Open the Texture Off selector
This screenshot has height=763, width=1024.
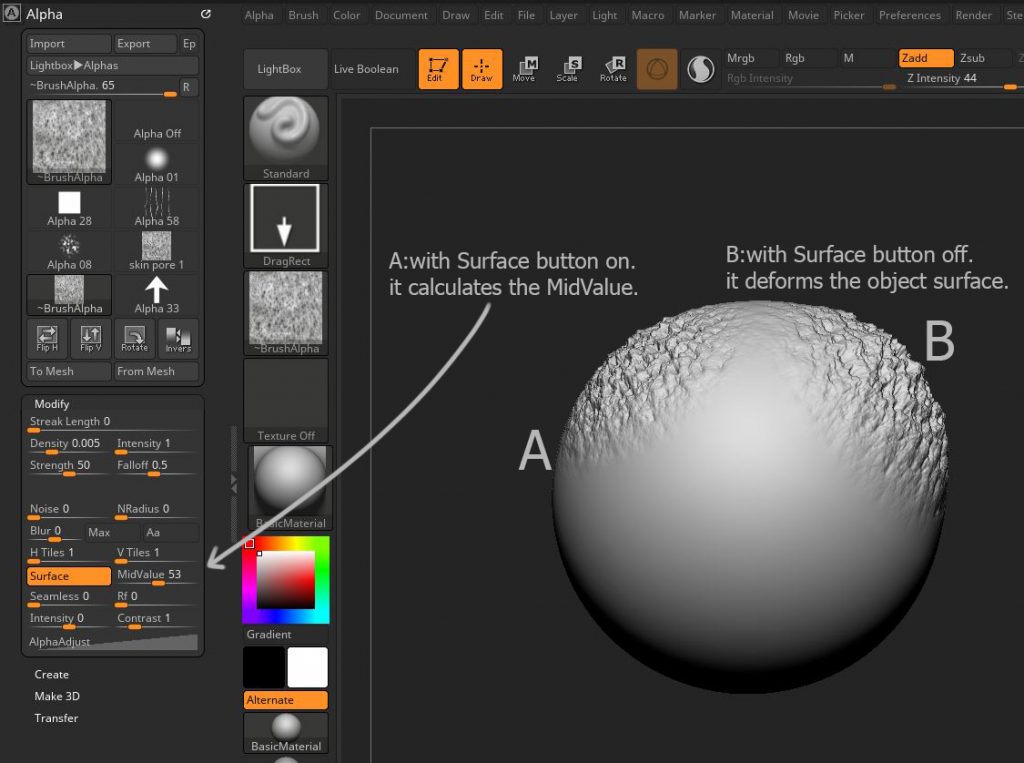click(x=286, y=400)
